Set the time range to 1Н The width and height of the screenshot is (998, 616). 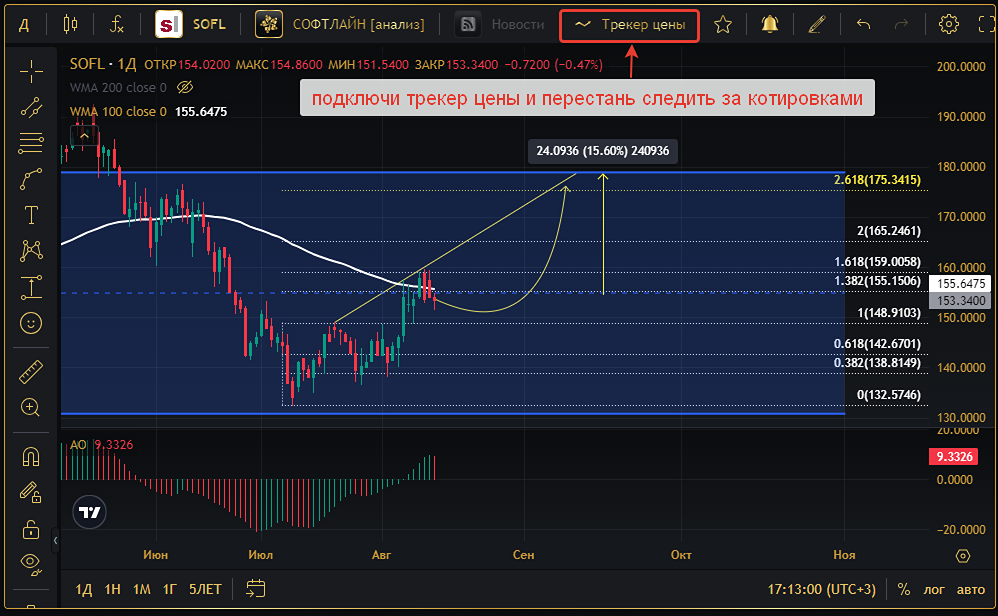click(x=112, y=589)
